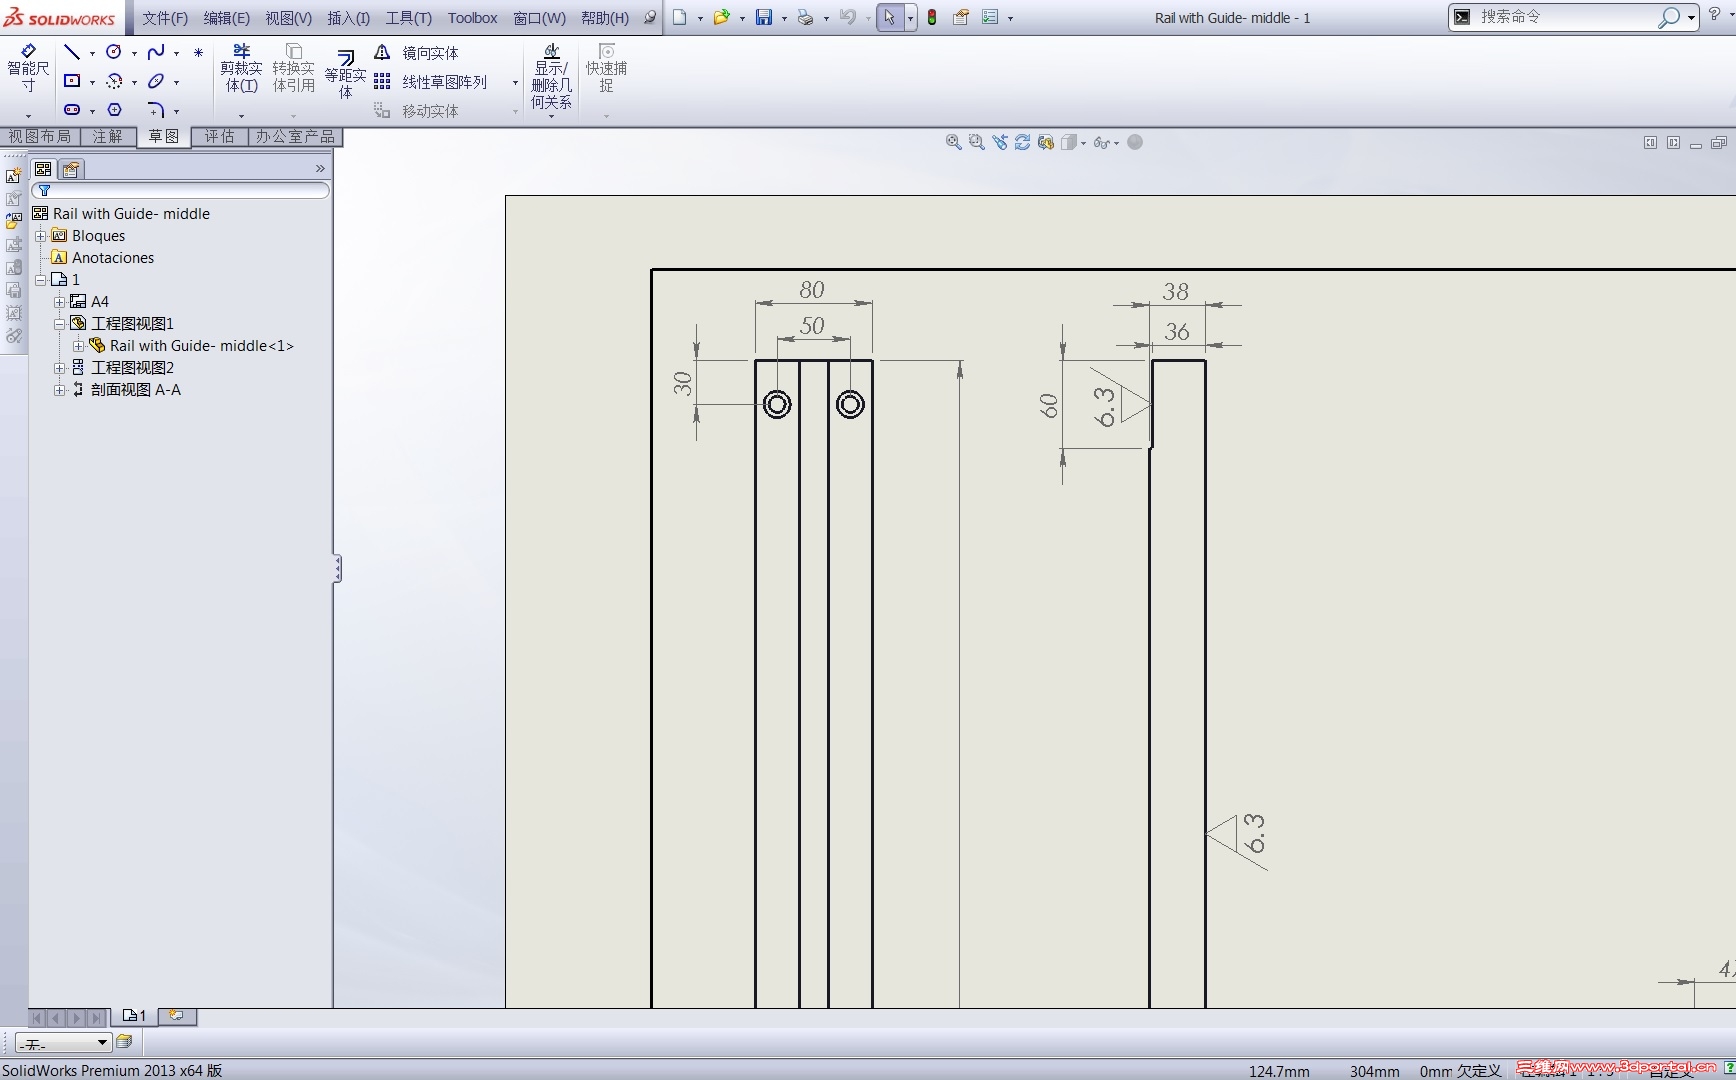Open Linear Sketch Pattern dropdown arrow

(x=515, y=82)
